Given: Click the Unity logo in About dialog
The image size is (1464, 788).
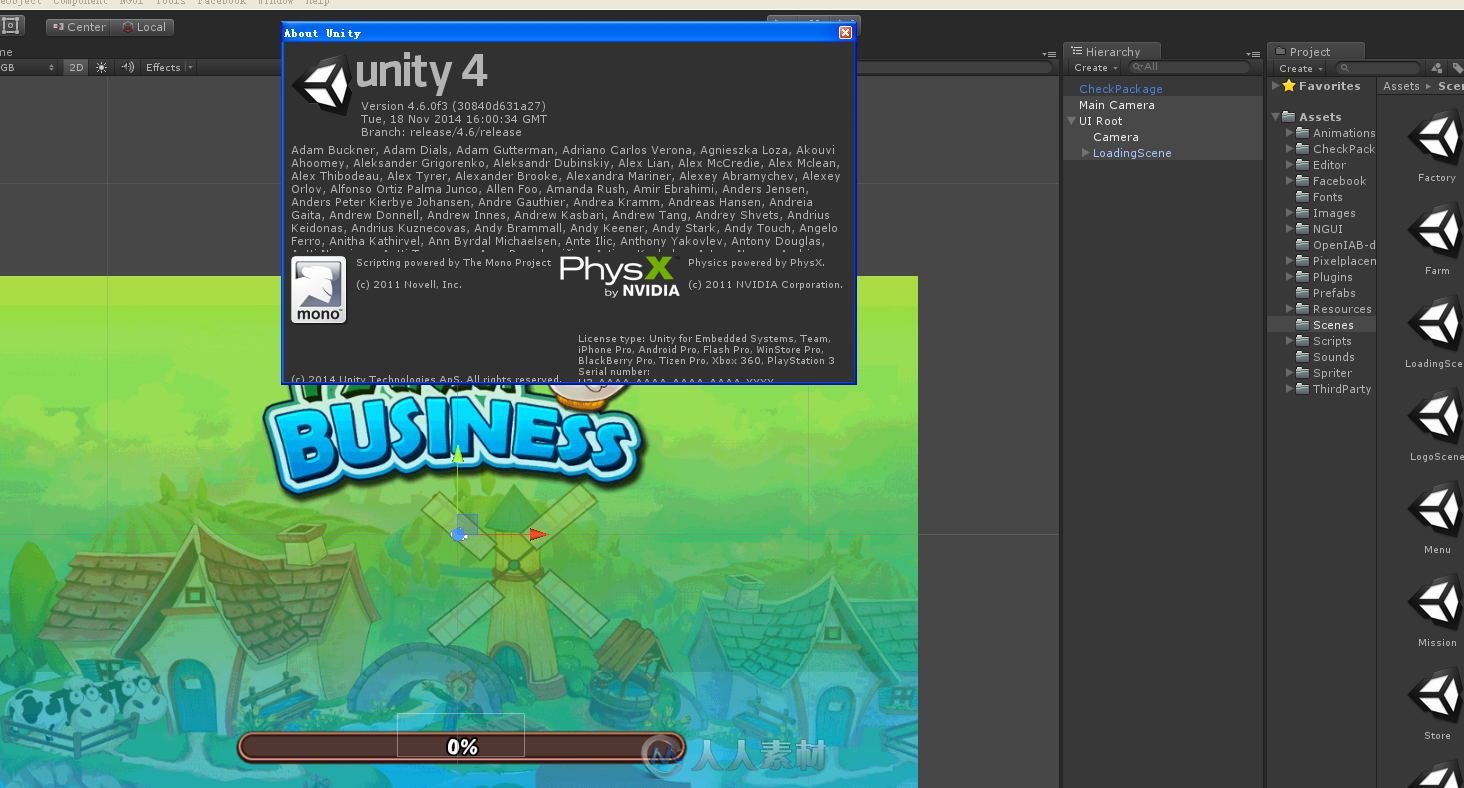Looking at the screenshot, I should pyautogui.click(x=321, y=84).
